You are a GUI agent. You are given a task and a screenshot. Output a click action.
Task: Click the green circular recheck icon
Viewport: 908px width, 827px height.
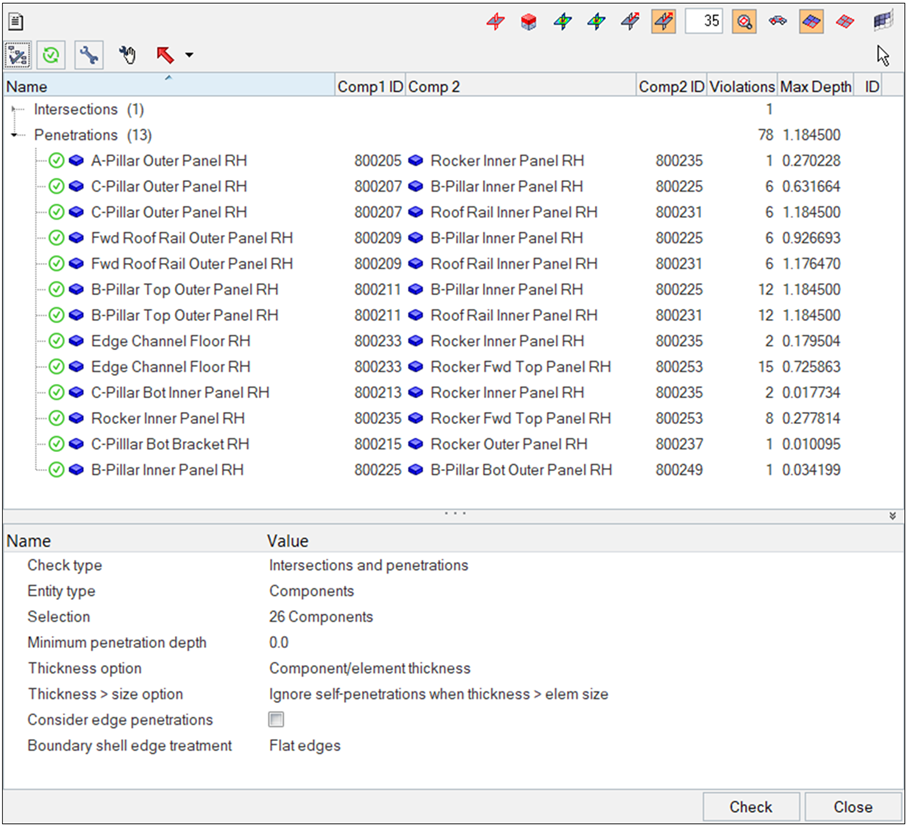[x=53, y=56]
